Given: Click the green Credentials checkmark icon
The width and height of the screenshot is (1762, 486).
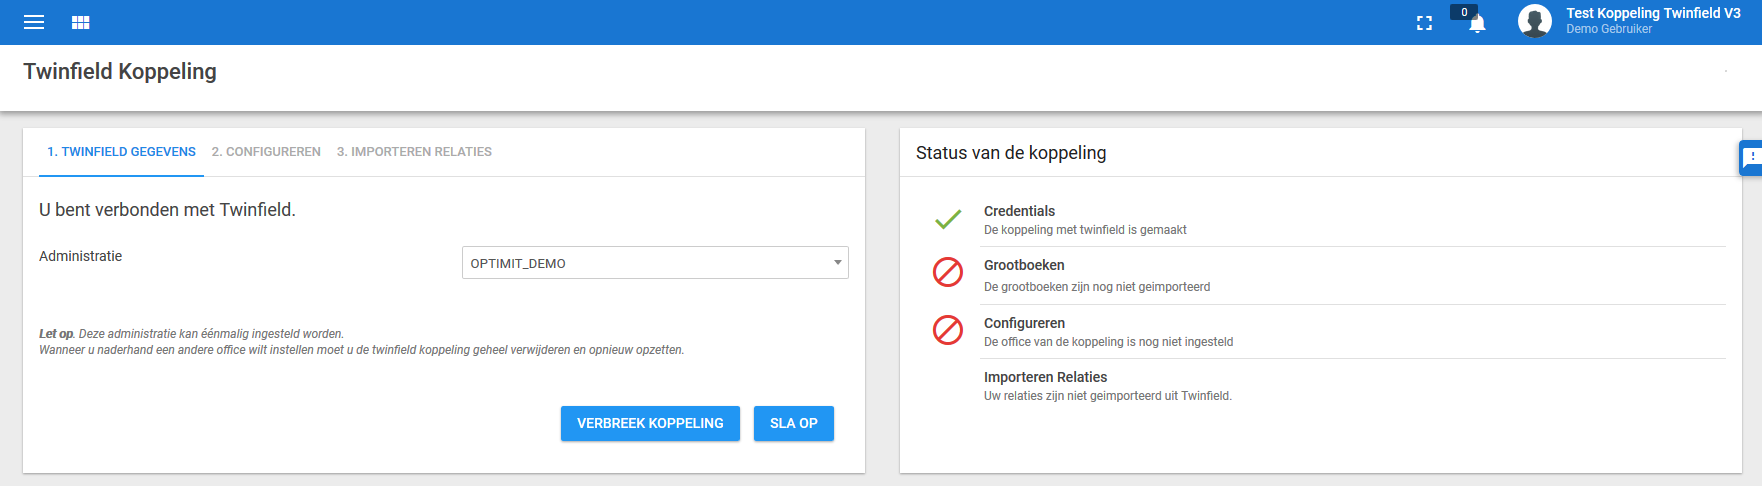Looking at the screenshot, I should (x=948, y=219).
